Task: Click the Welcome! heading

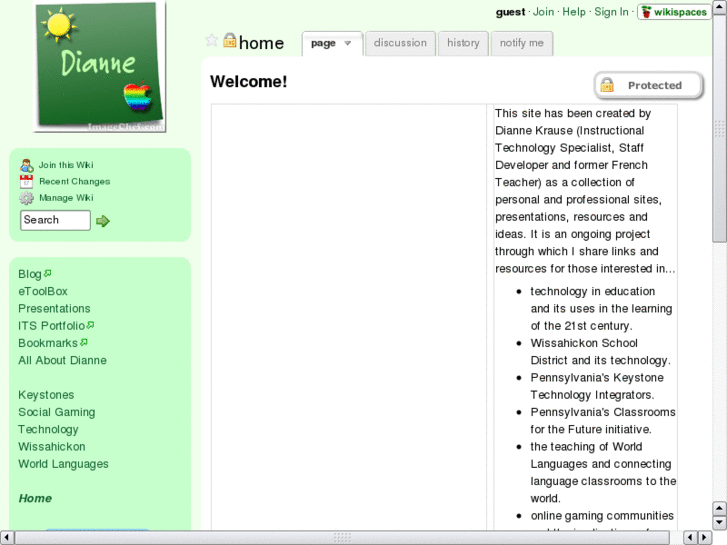Action: tap(249, 82)
